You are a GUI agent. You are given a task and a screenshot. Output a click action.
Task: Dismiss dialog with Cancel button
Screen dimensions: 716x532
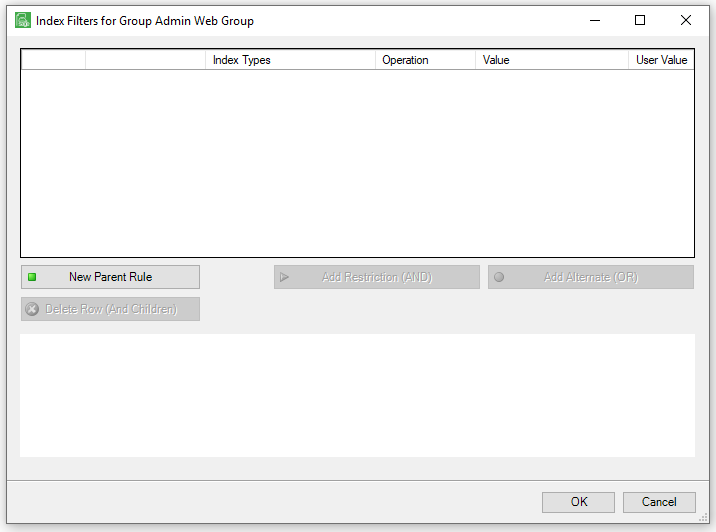659,502
